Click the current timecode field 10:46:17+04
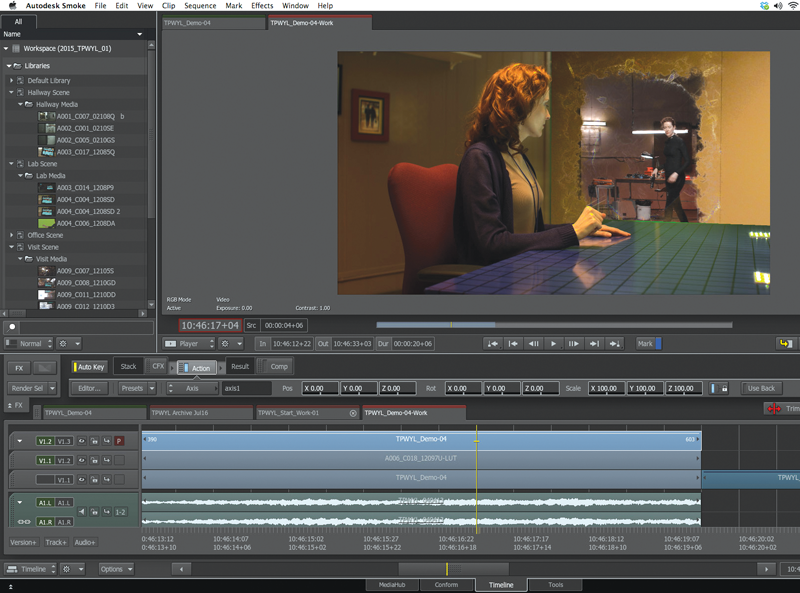Screen dimensions: 800x593 pyautogui.click(x=210, y=326)
